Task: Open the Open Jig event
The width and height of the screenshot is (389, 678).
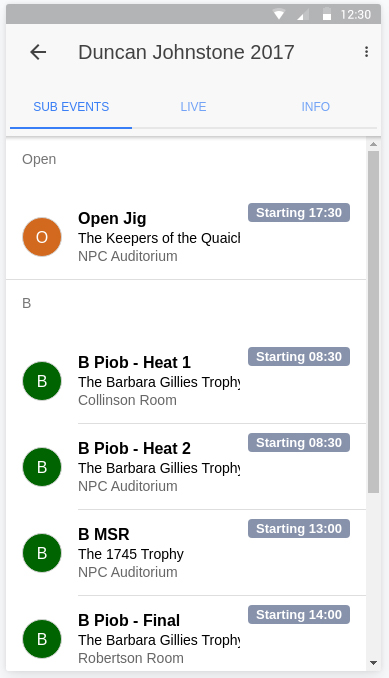Action: click(186, 237)
